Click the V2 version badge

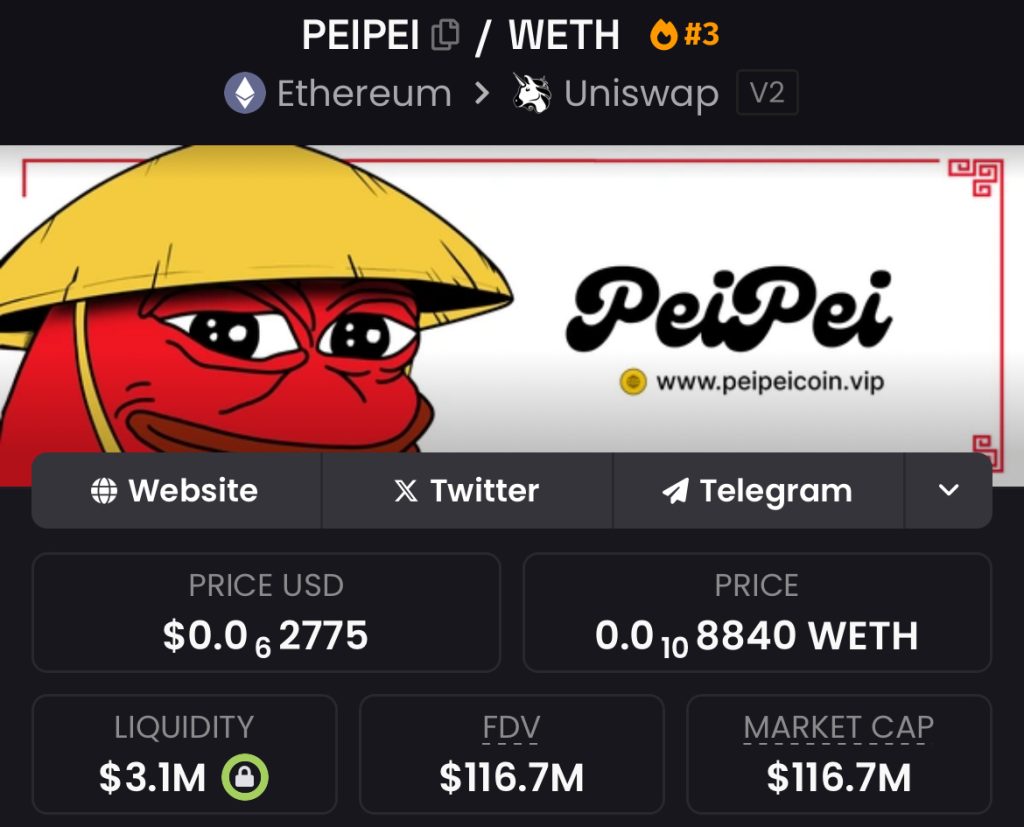[x=767, y=93]
